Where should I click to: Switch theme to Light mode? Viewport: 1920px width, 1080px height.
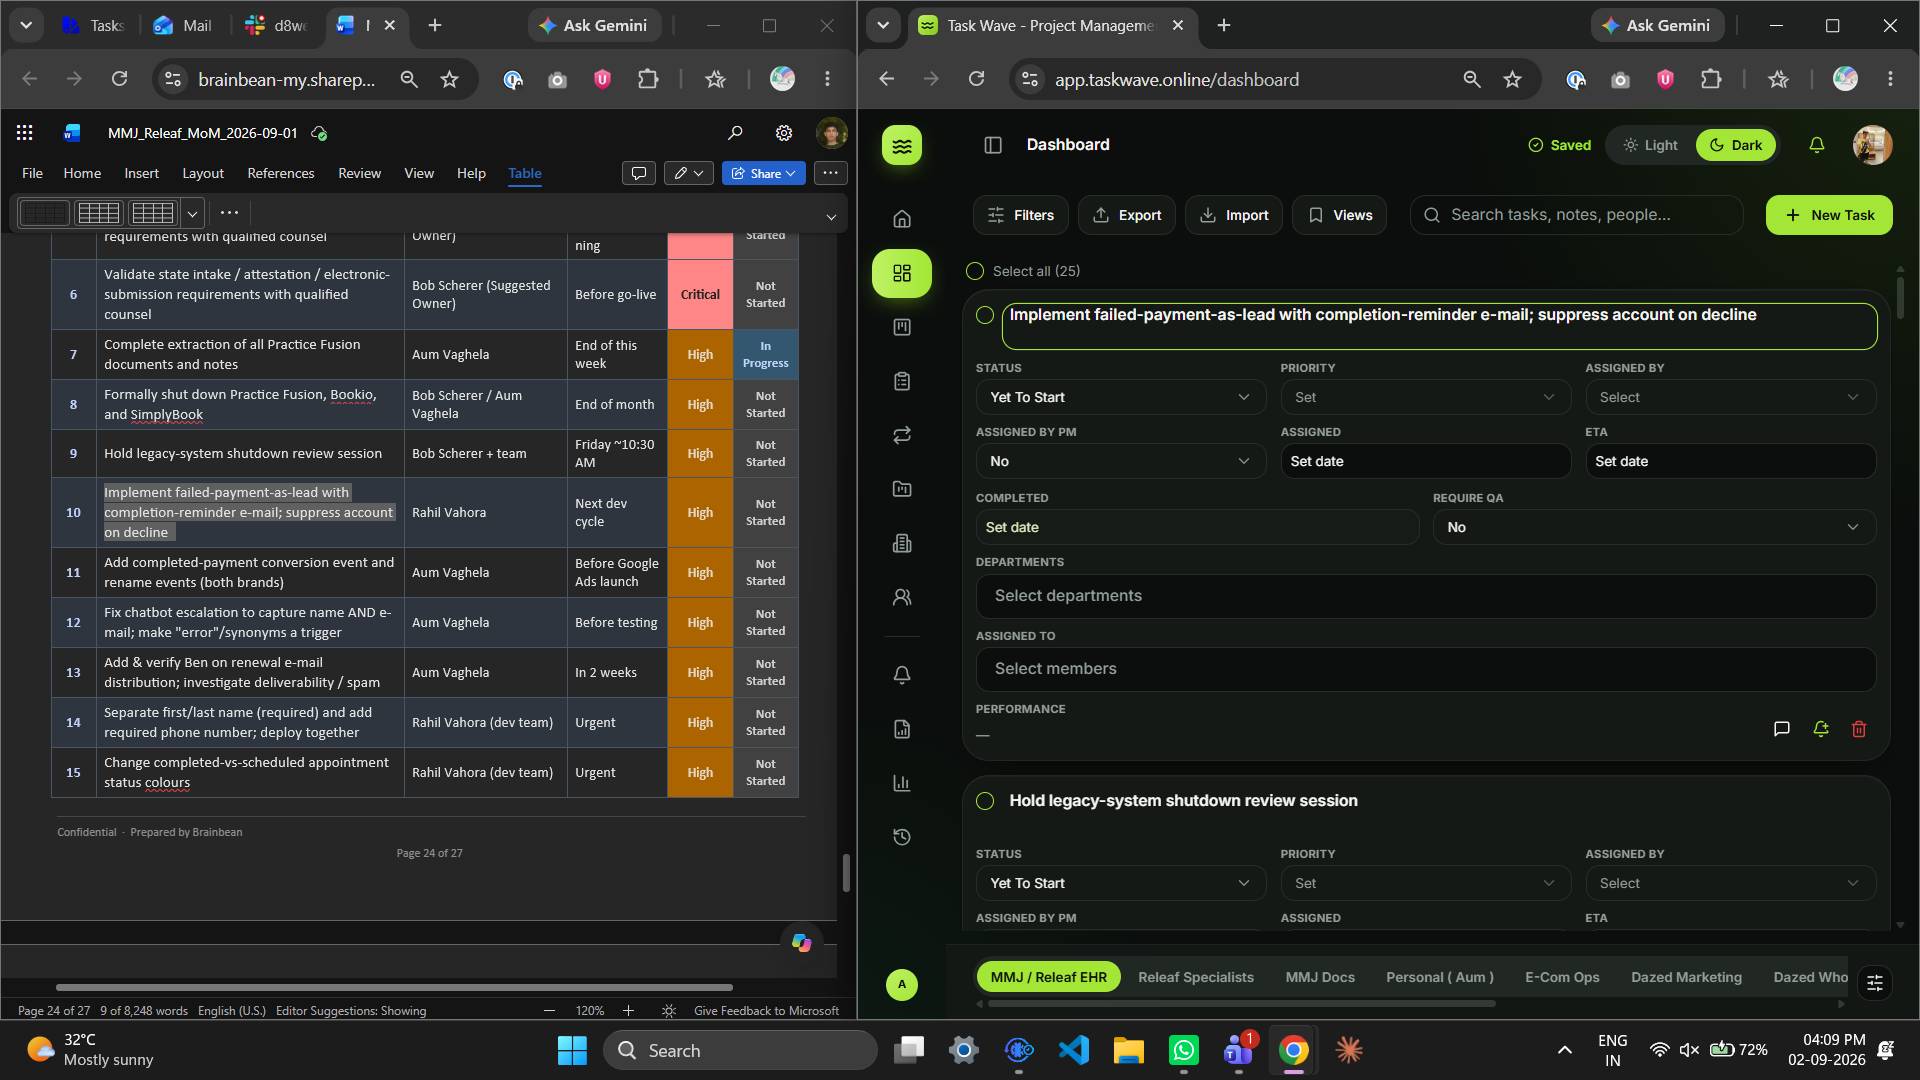tap(1651, 145)
